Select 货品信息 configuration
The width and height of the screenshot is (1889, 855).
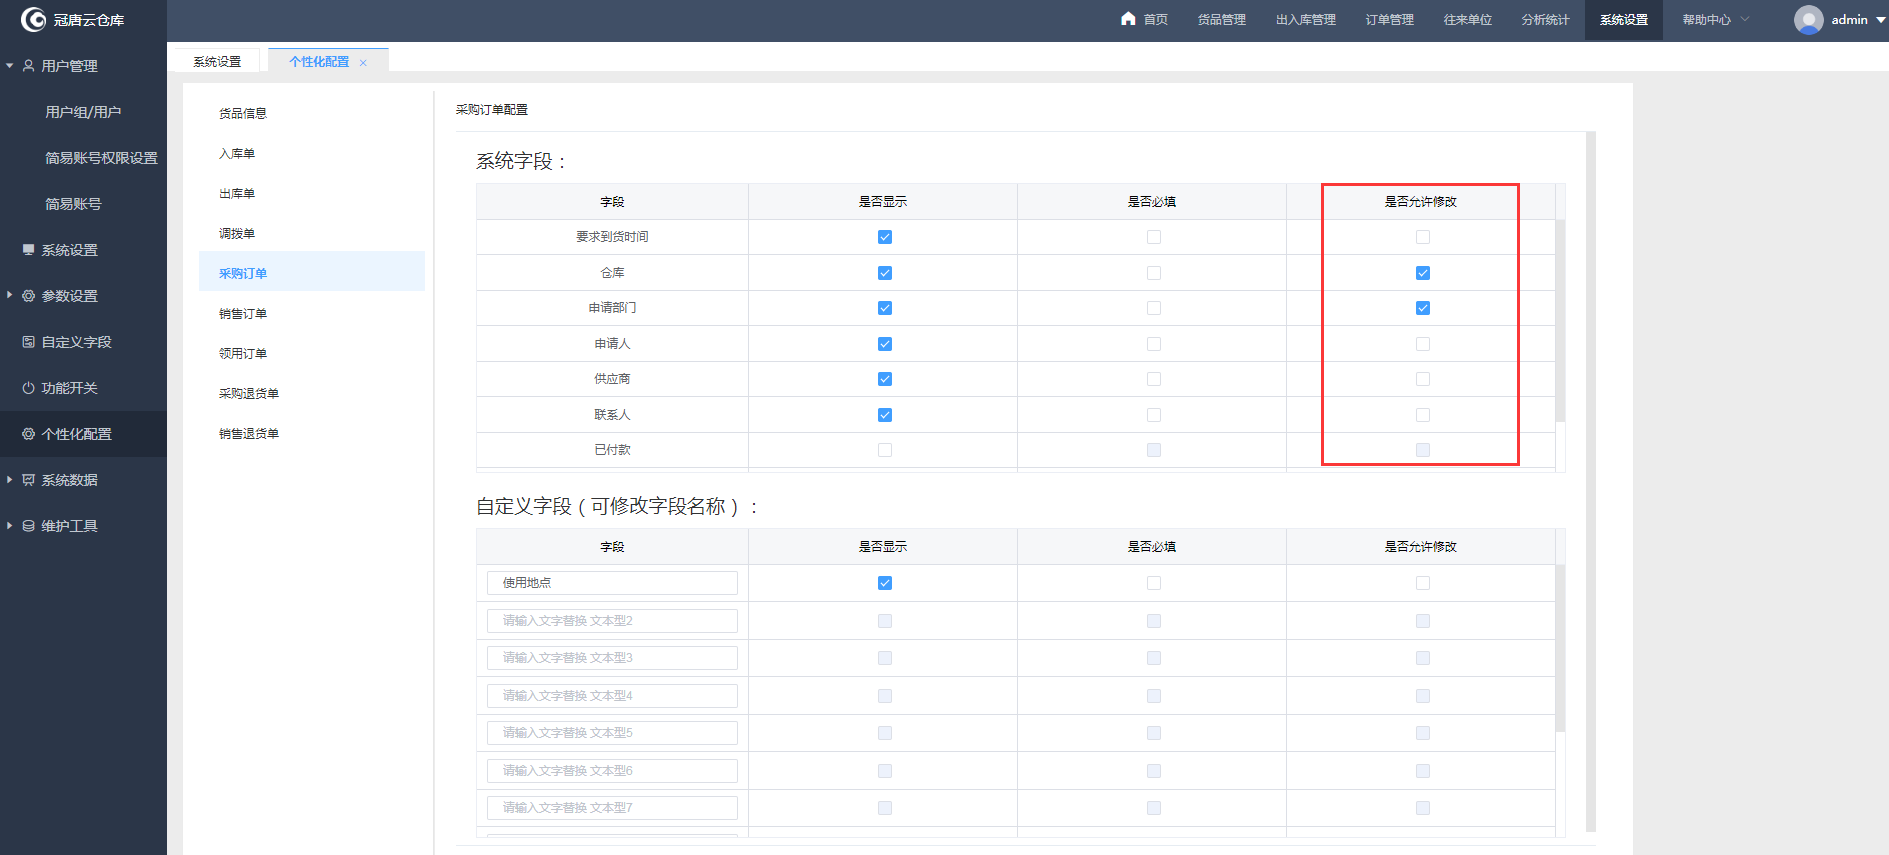coord(312,113)
